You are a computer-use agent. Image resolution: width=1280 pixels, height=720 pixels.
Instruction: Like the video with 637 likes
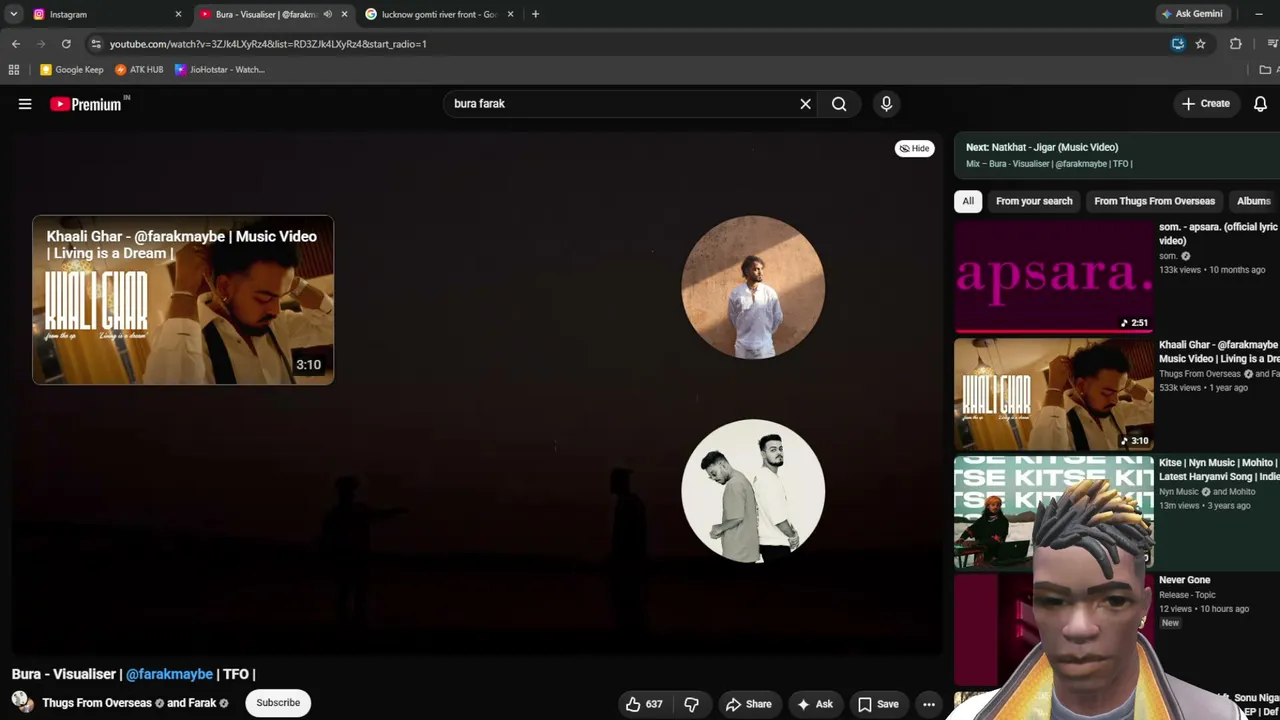click(x=643, y=704)
